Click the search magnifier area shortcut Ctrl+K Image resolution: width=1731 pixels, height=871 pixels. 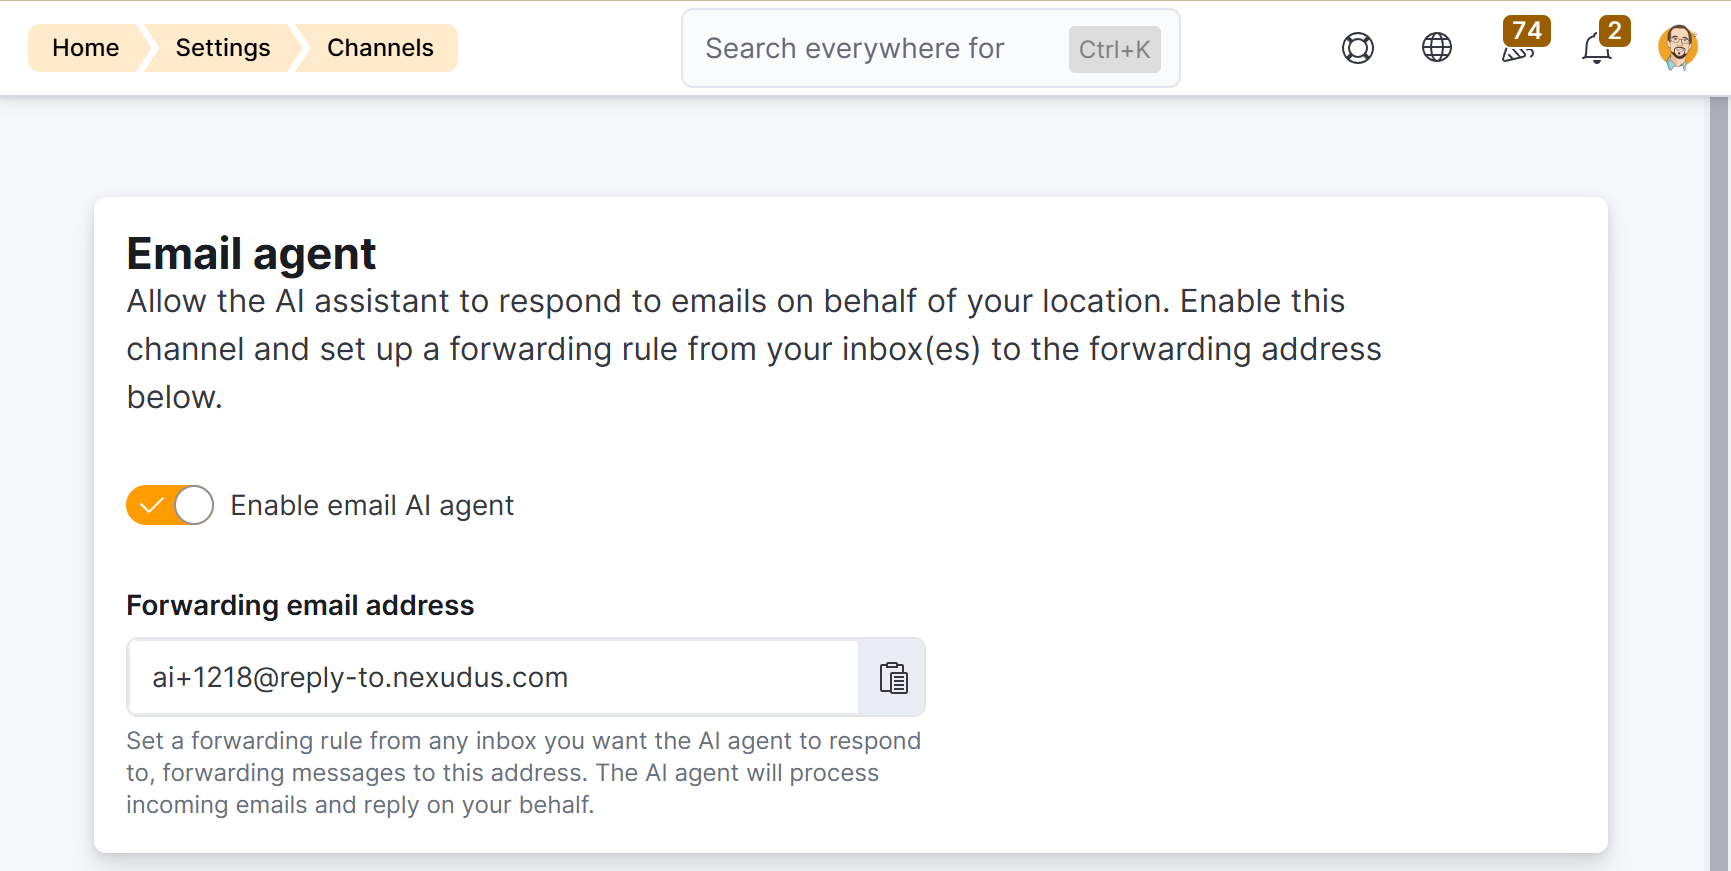tap(1113, 48)
